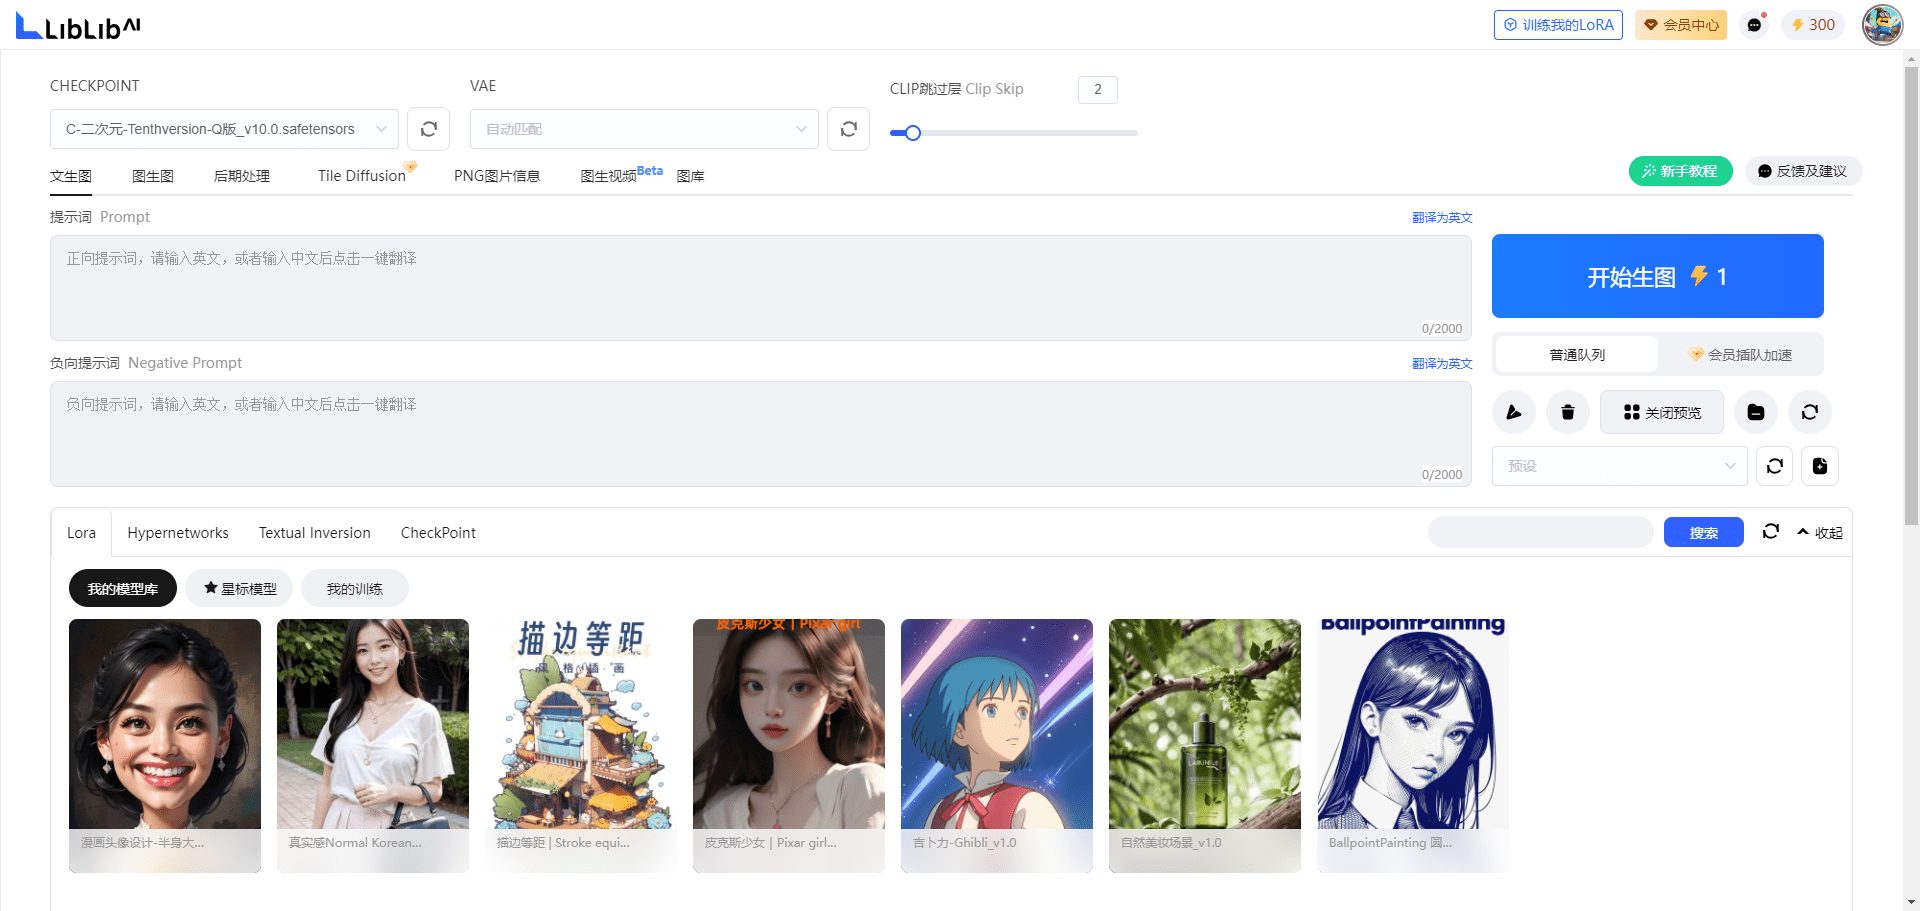Image resolution: width=1920 pixels, height=911 pixels.
Task: Click 翻译为英文 link for positive prompt
Action: coord(1442,217)
